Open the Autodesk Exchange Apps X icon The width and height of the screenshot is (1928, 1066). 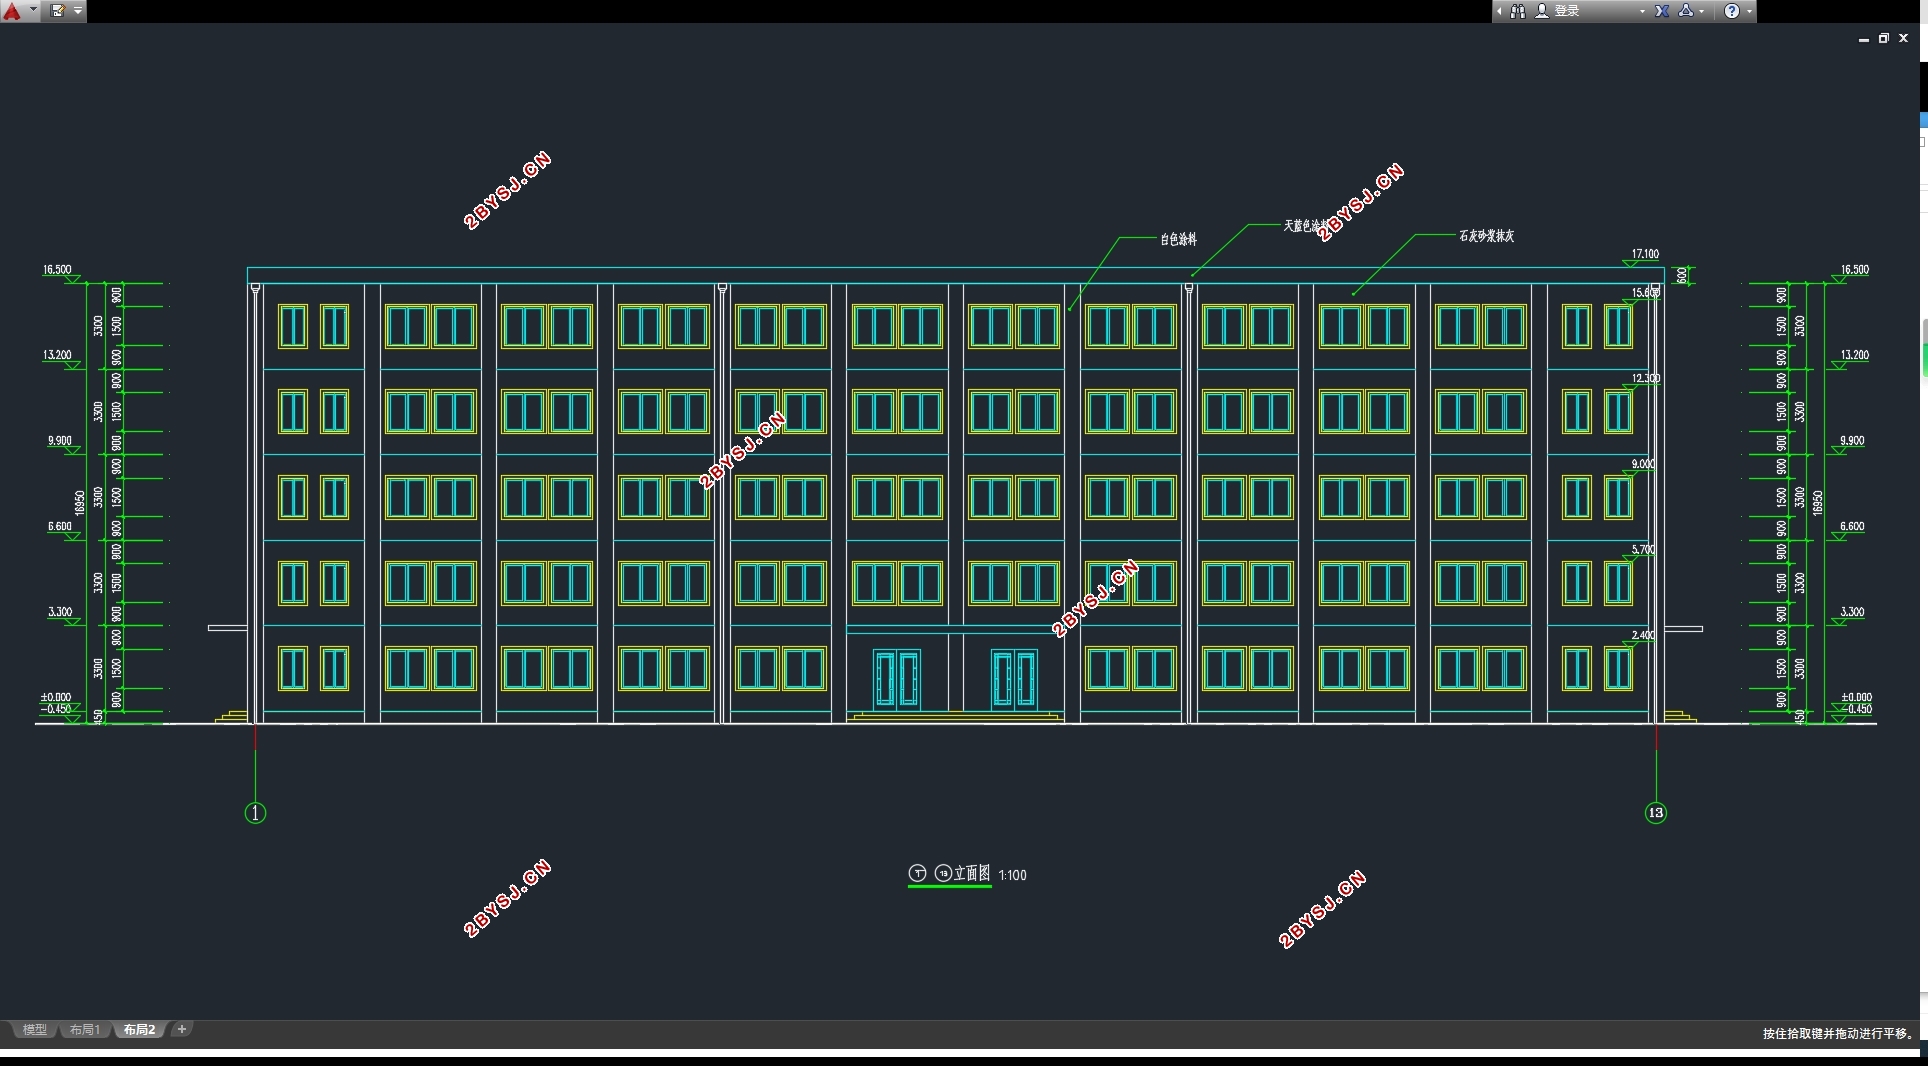click(x=1662, y=11)
